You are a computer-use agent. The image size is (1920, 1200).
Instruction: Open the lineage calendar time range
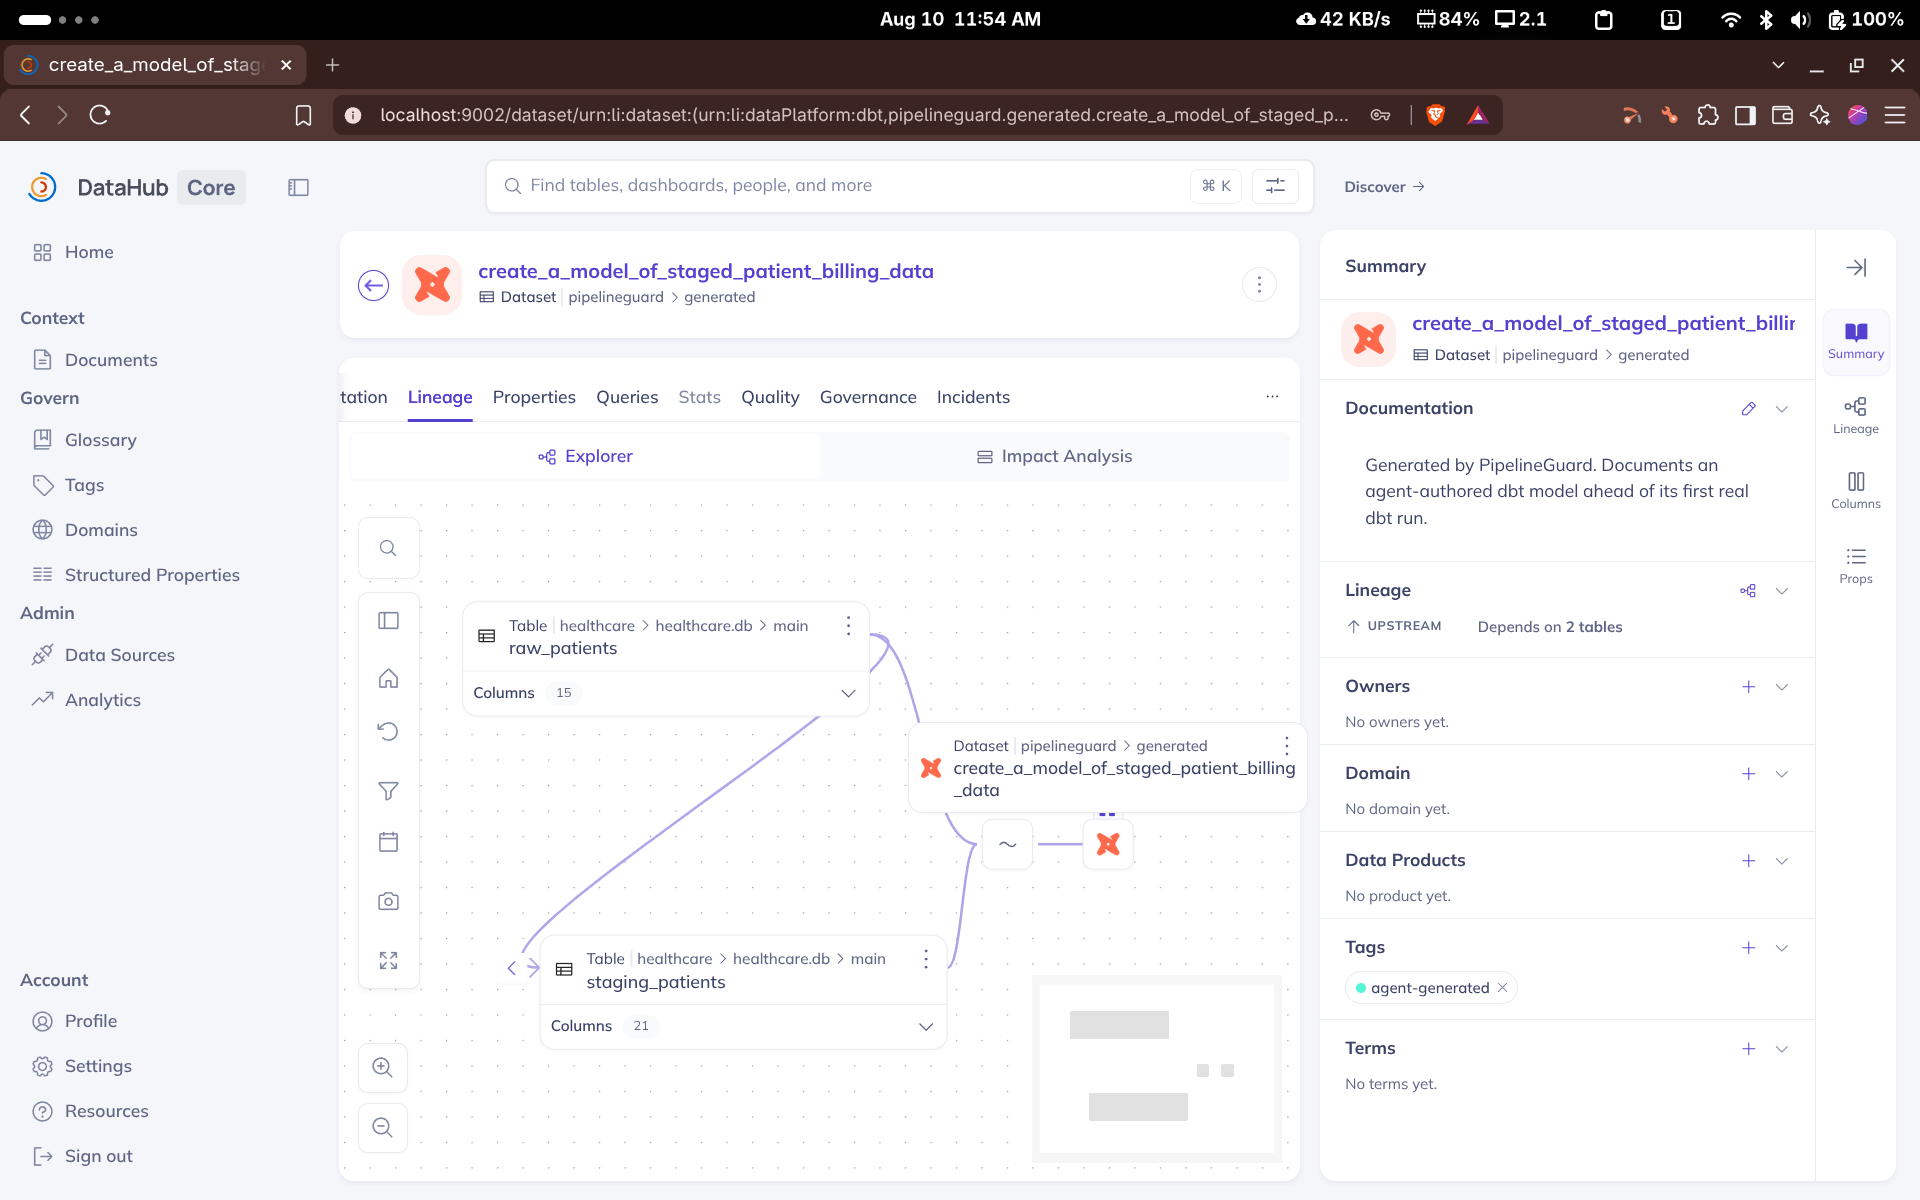[388, 842]
